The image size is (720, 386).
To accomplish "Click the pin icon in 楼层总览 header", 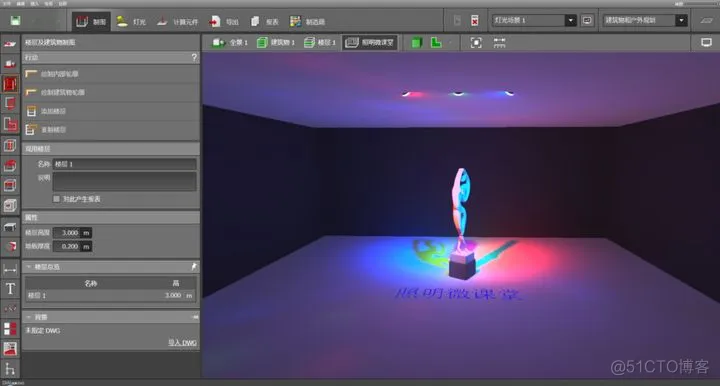I will [x=194, y=266].
